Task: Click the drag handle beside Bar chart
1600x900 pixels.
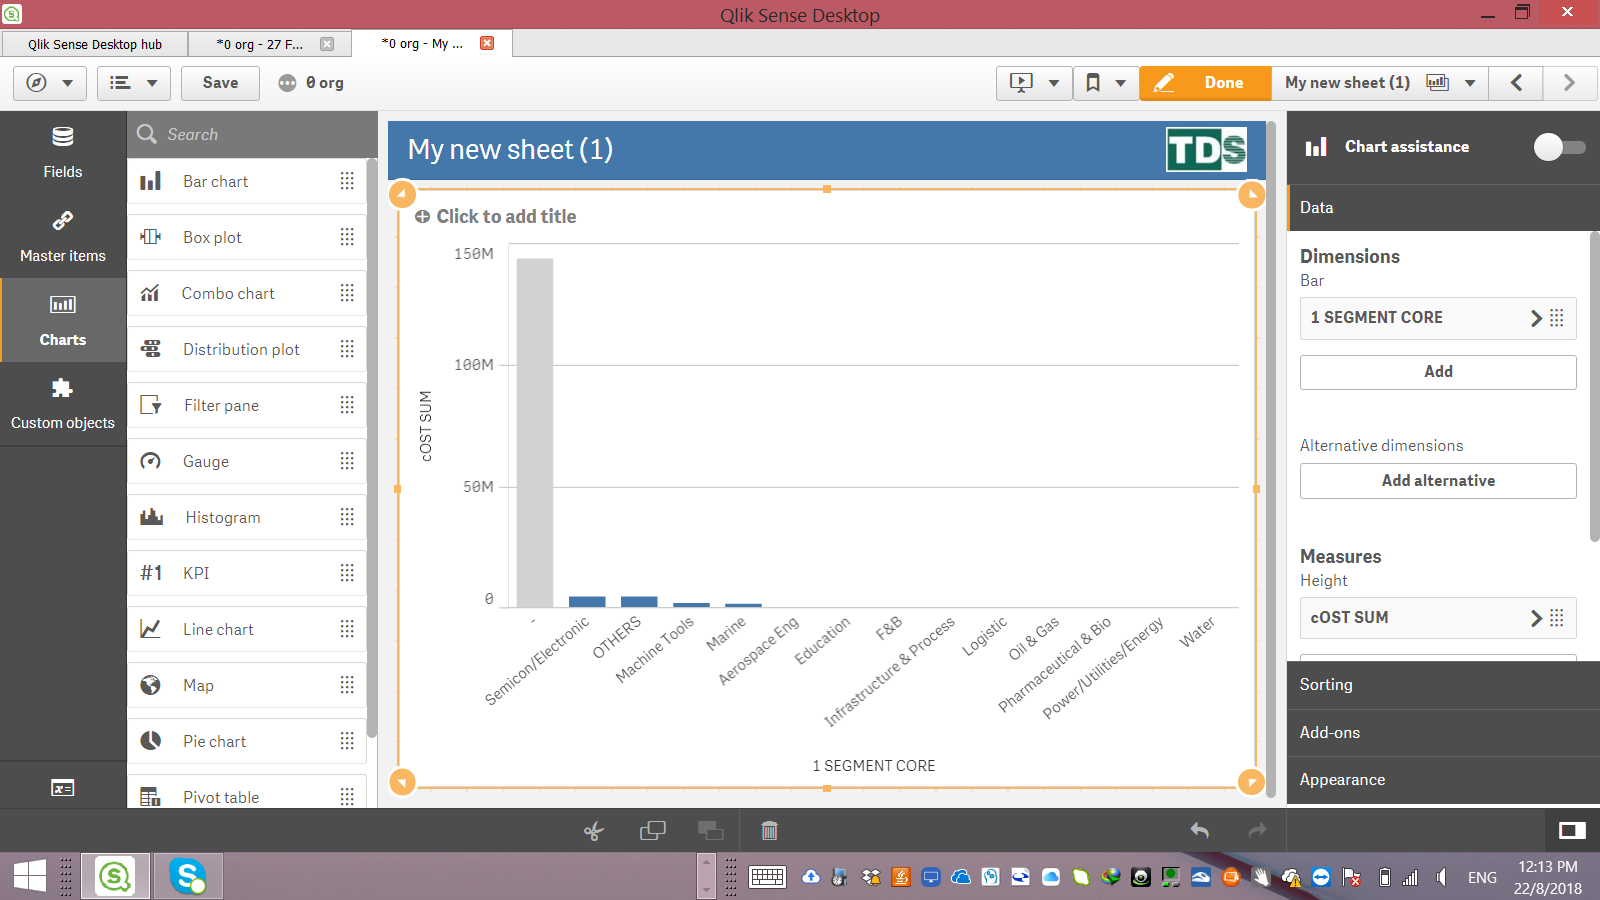Action: [x=347, y=181]
